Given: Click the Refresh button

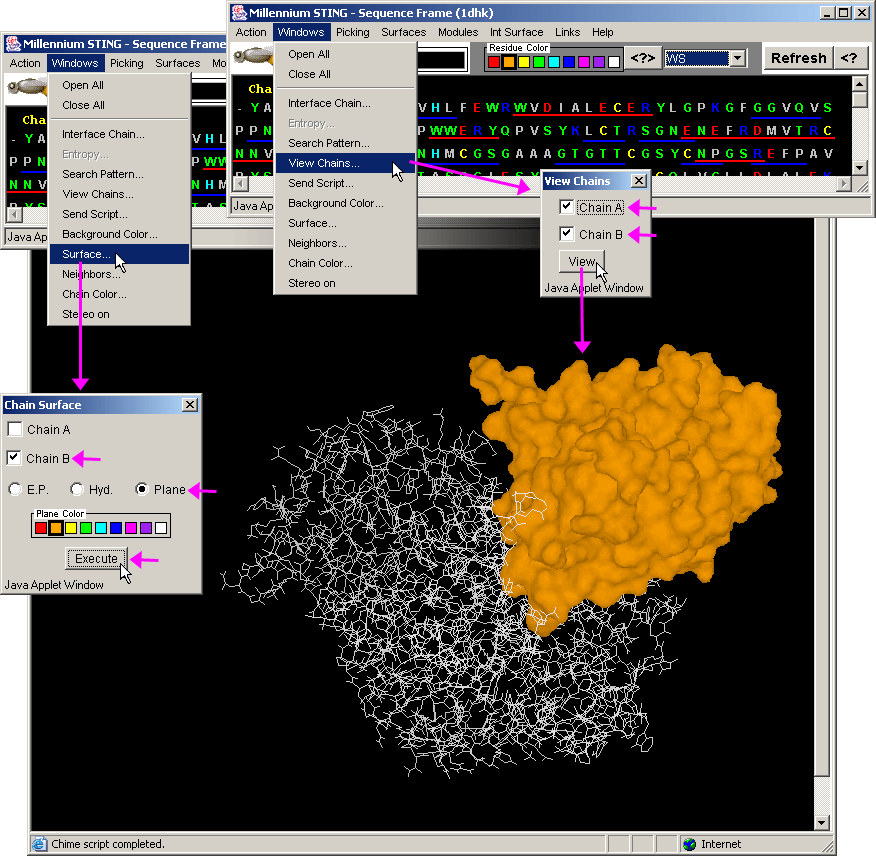Looking at the screenshot, I should (798, 58).
